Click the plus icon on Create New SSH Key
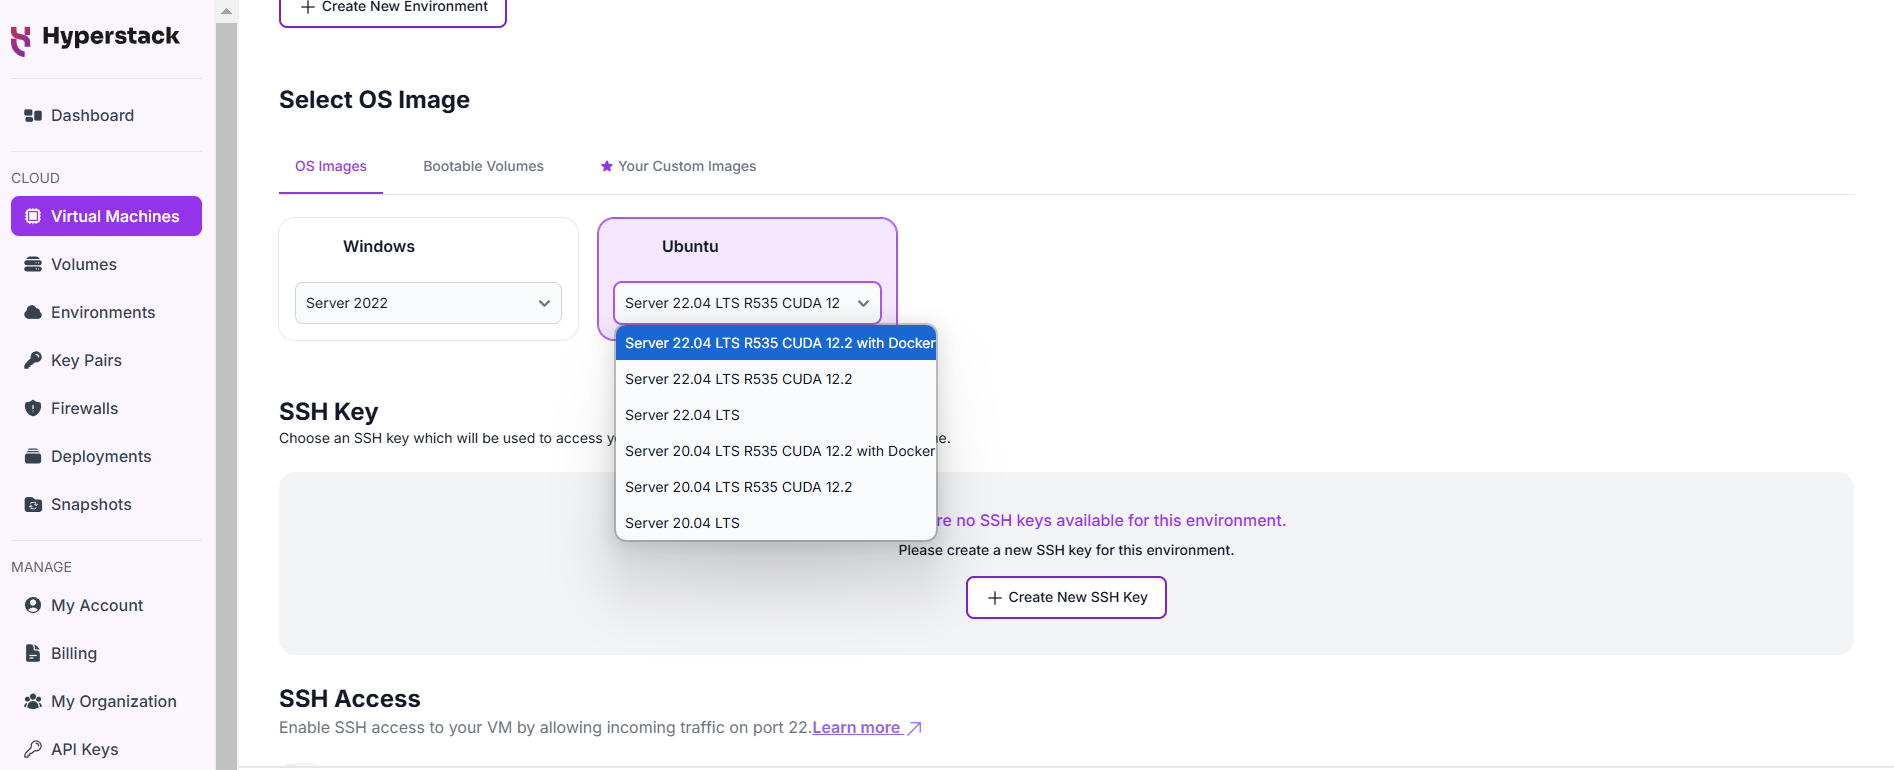 pos(995,598)
